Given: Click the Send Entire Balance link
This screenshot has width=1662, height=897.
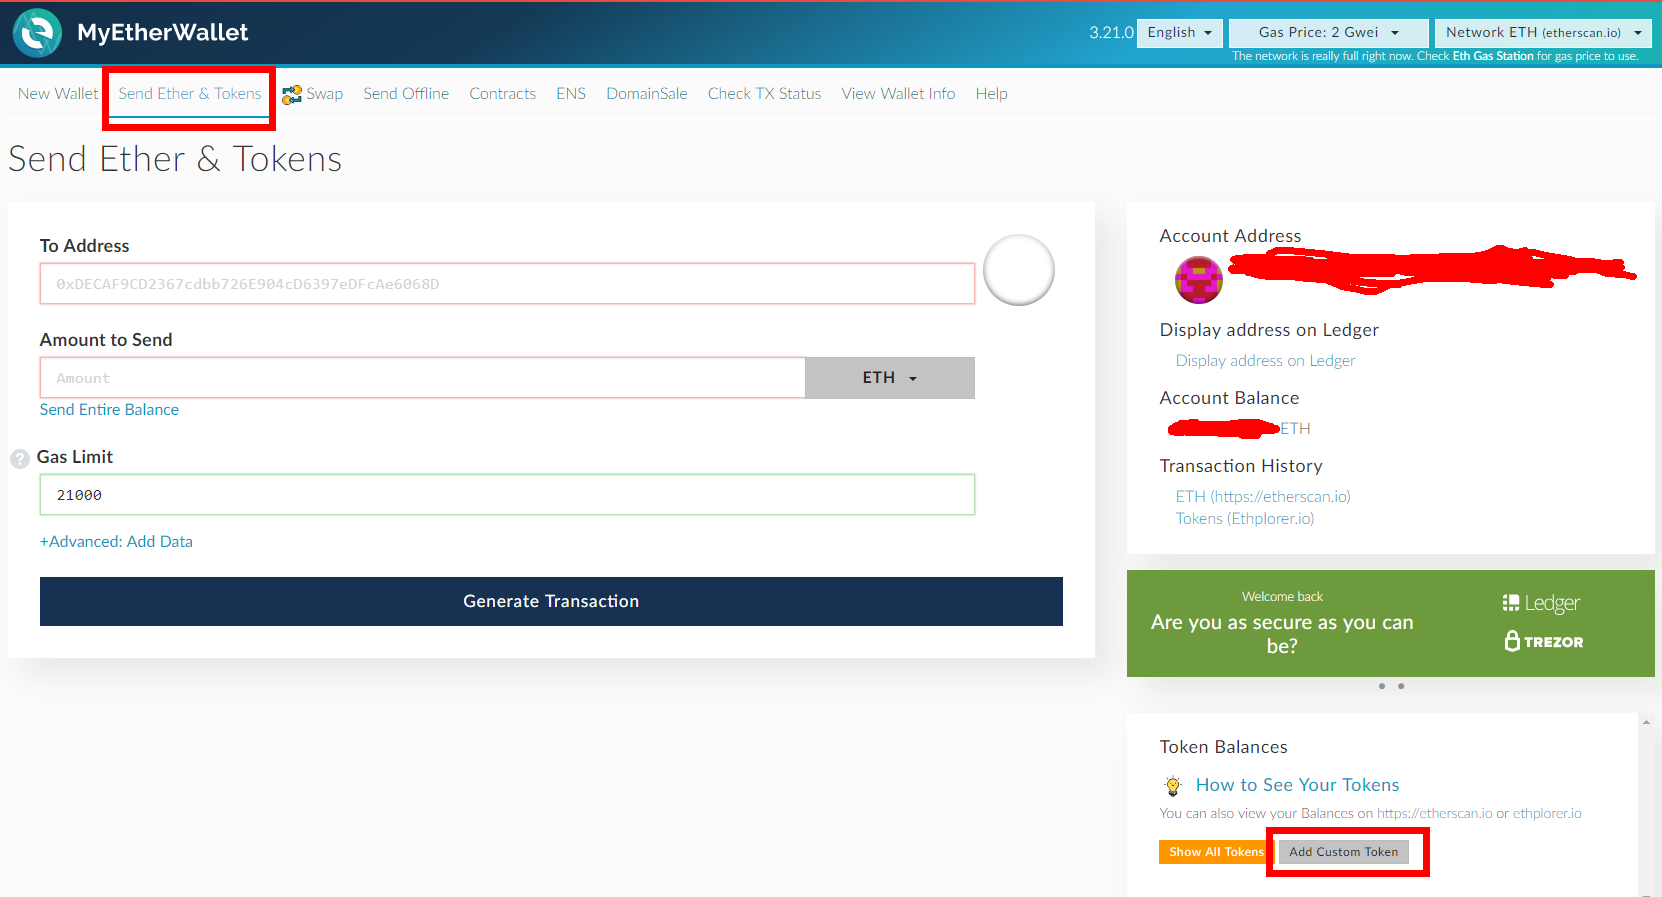Looking at the screenshot, I should coord(109,410).
